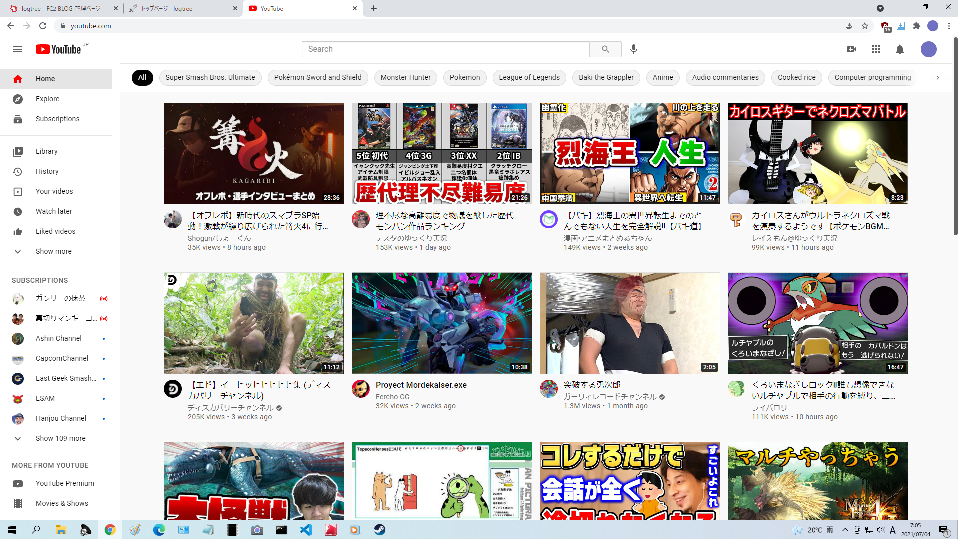Select Baki the Grappler chip
The width and height of the screenshot is (958, 539).
[x=606, y=78]
